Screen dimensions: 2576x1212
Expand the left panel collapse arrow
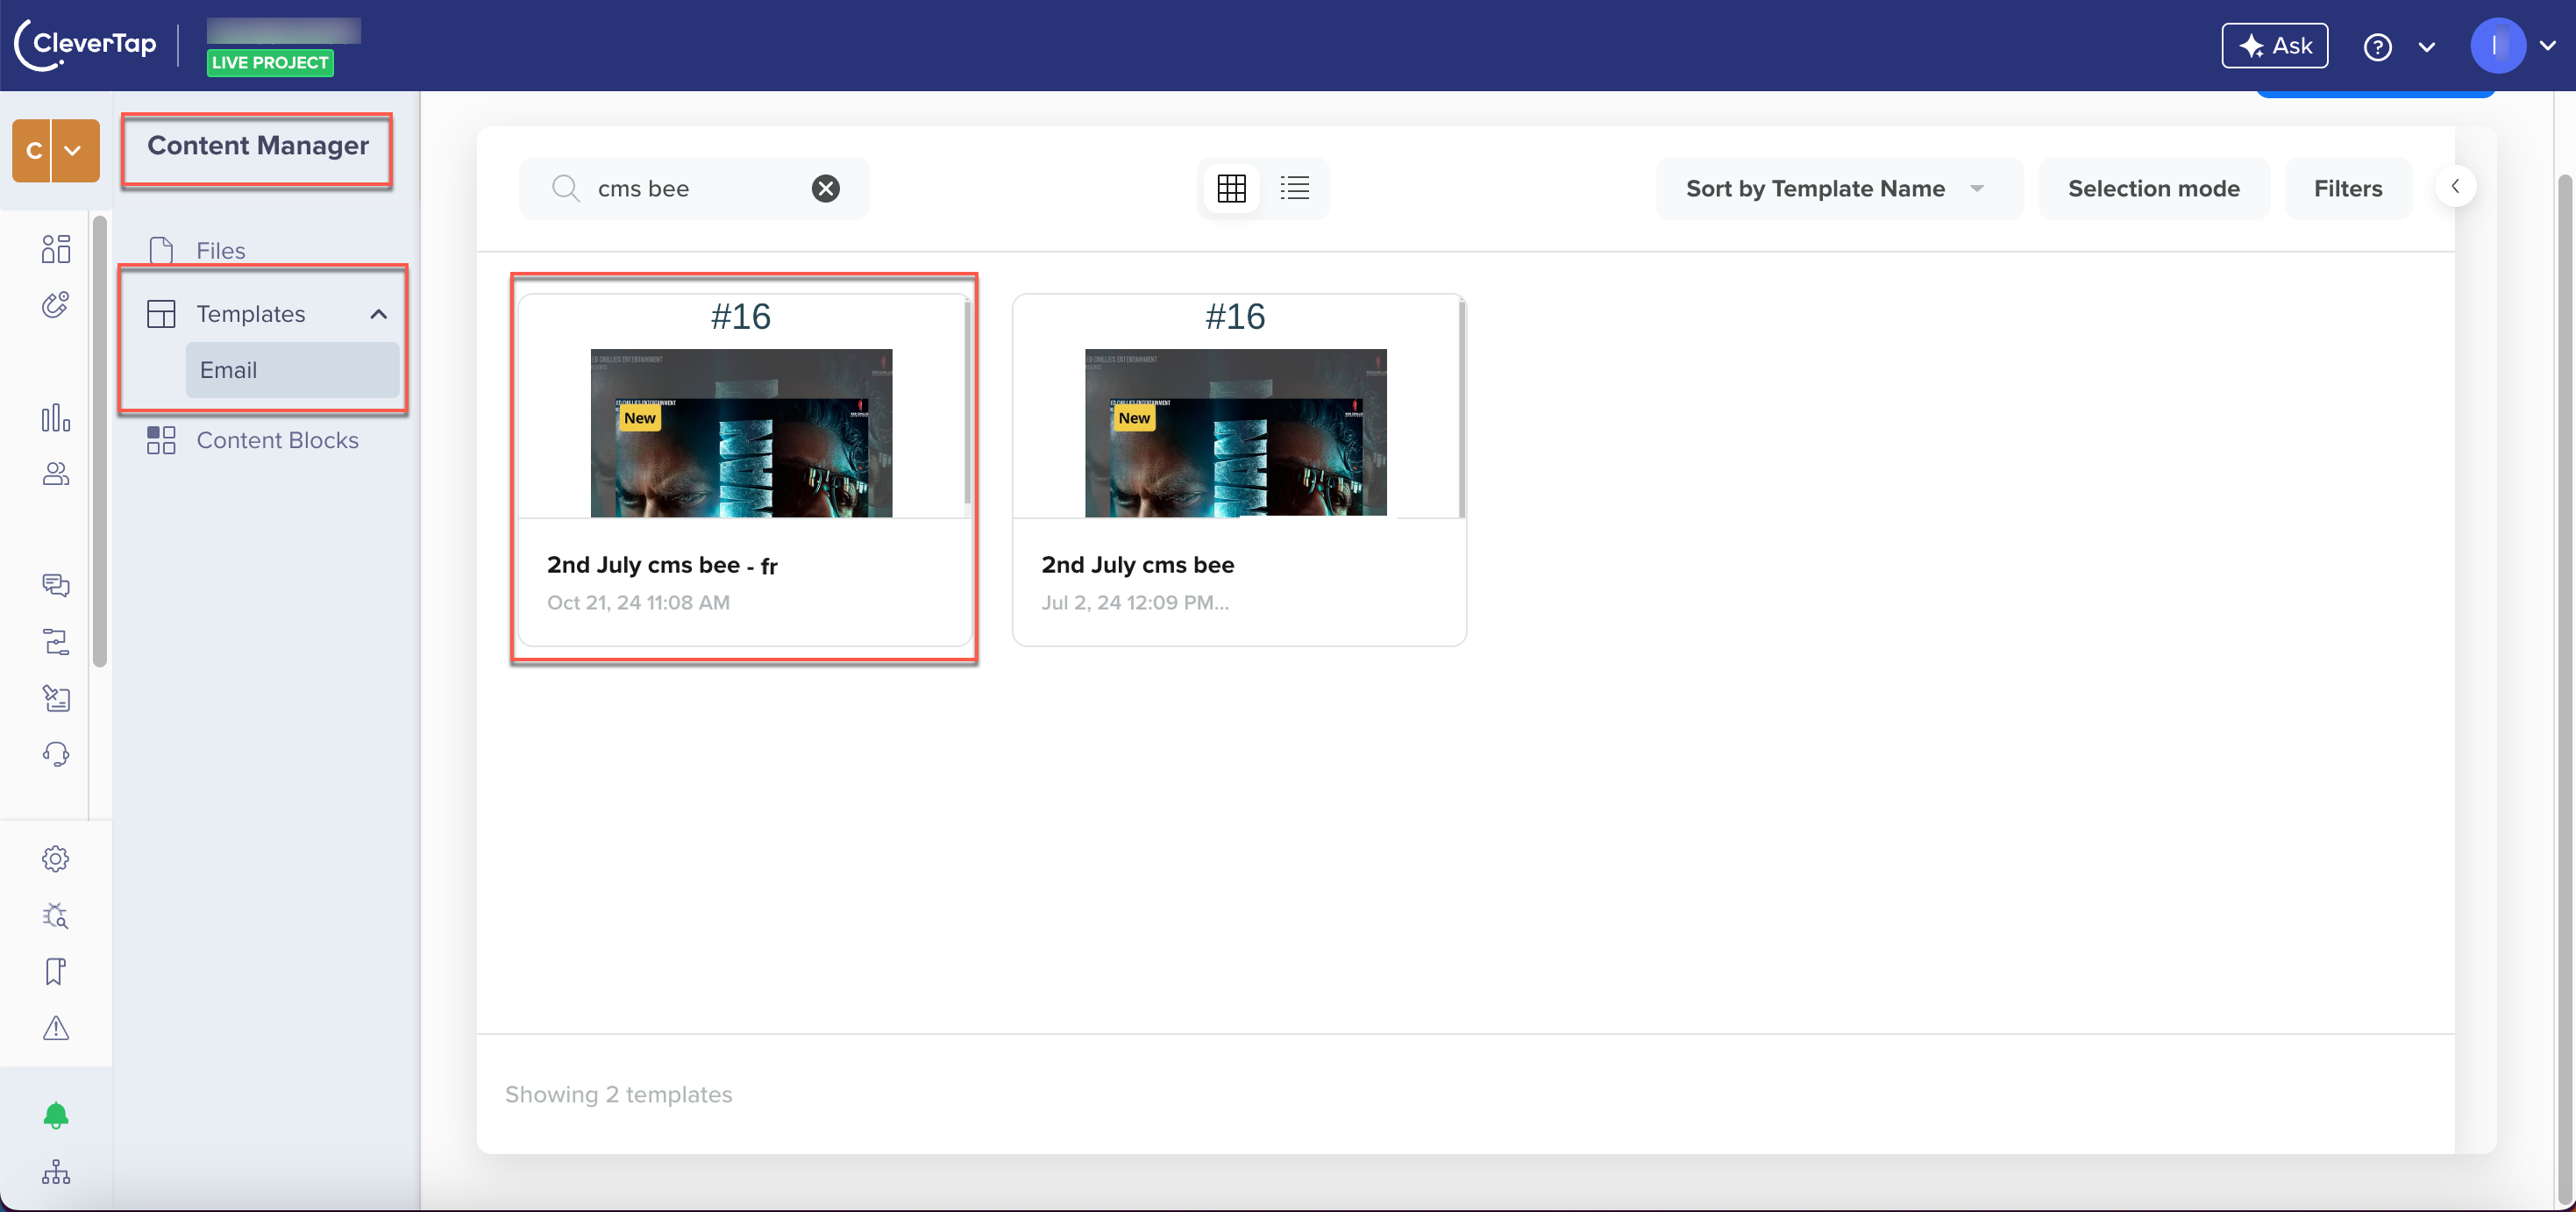tap(2456, 186)
